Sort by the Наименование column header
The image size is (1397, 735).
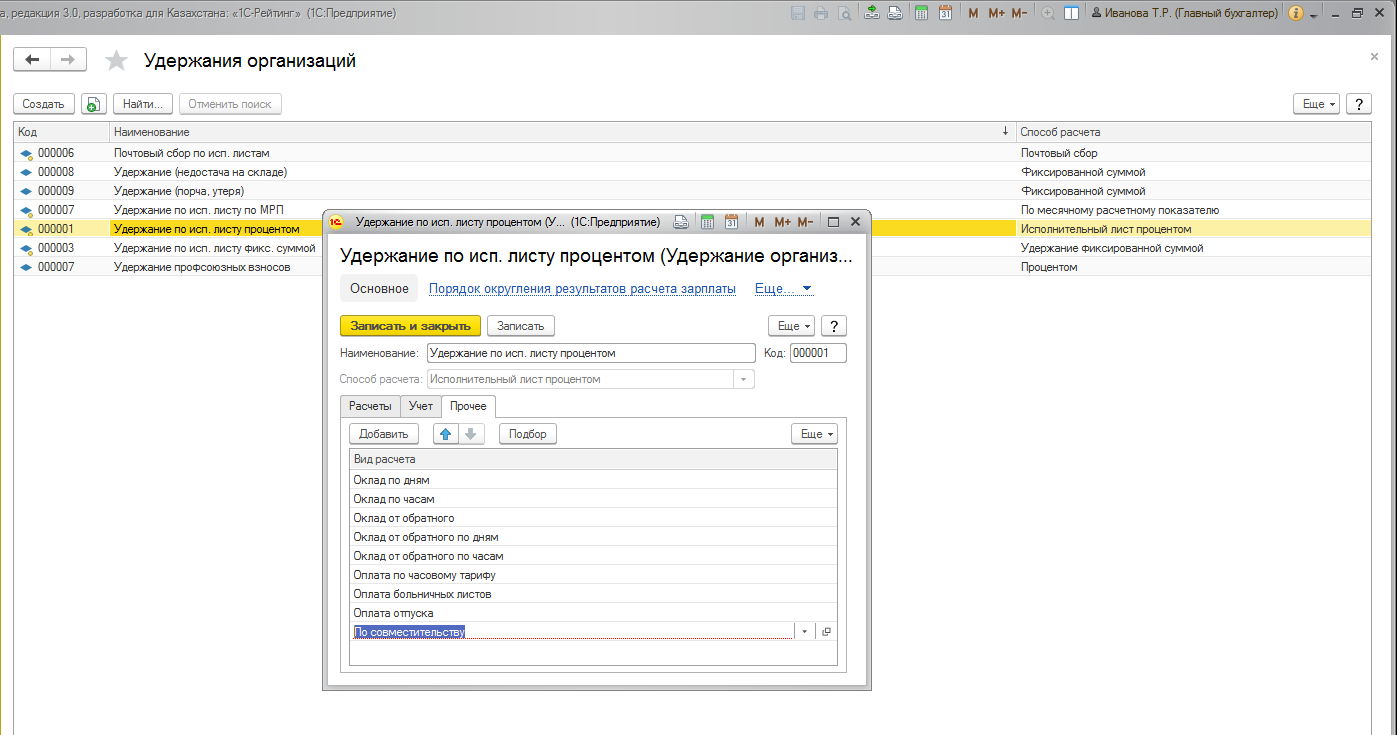click(x=561, y=132)
